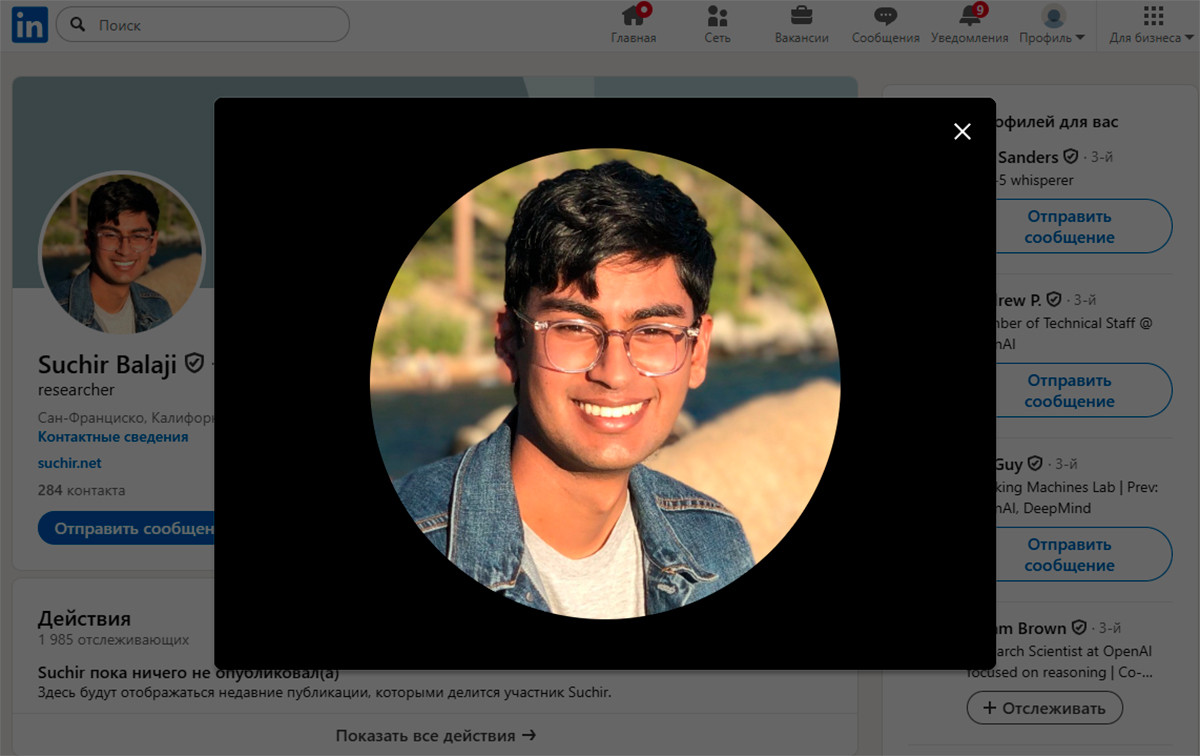Click the enlarged circular profile photo
The image size is (1200, 756).
tap(604, 383)
